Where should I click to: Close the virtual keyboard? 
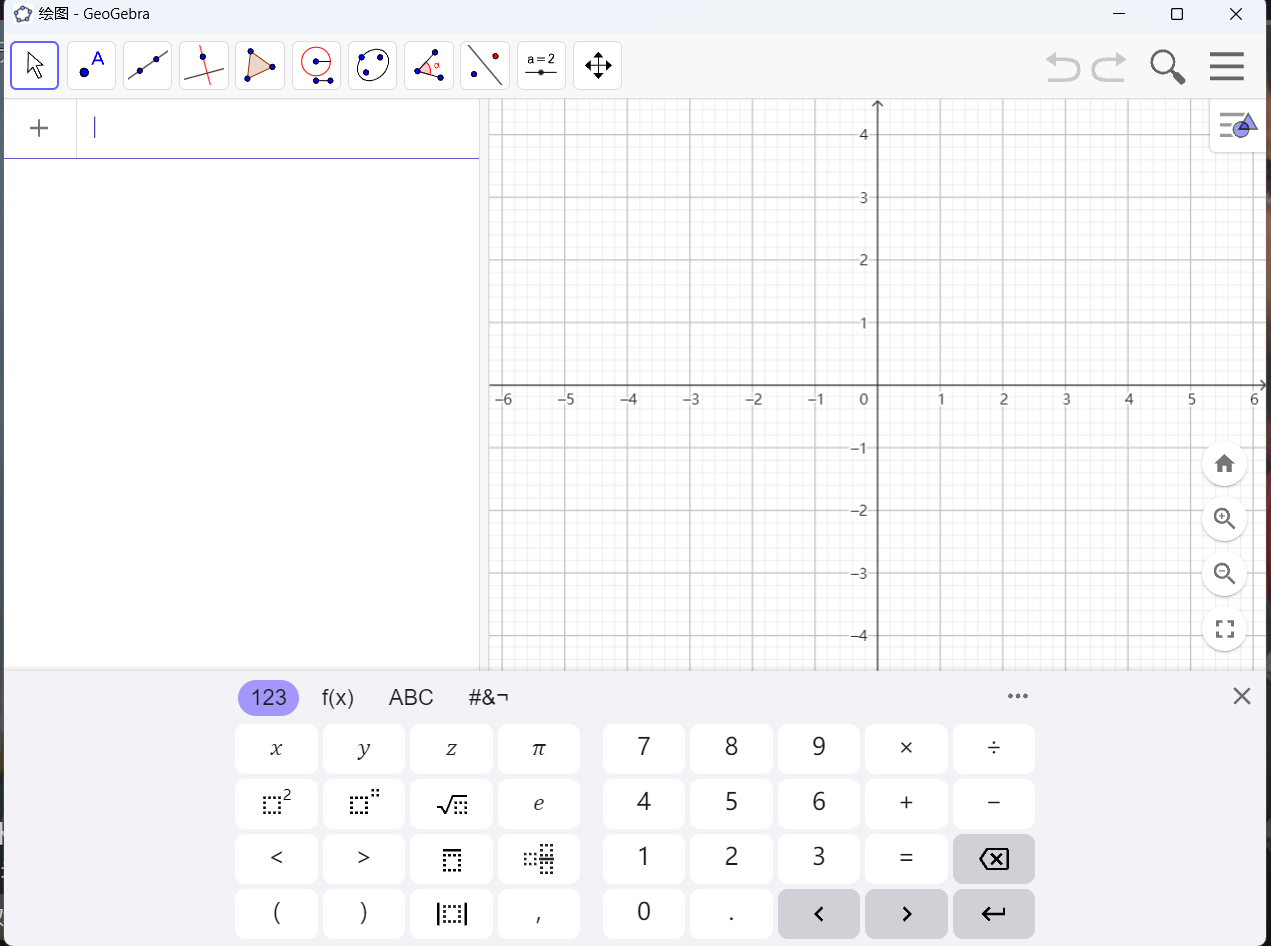click(x=1242, y=696)
